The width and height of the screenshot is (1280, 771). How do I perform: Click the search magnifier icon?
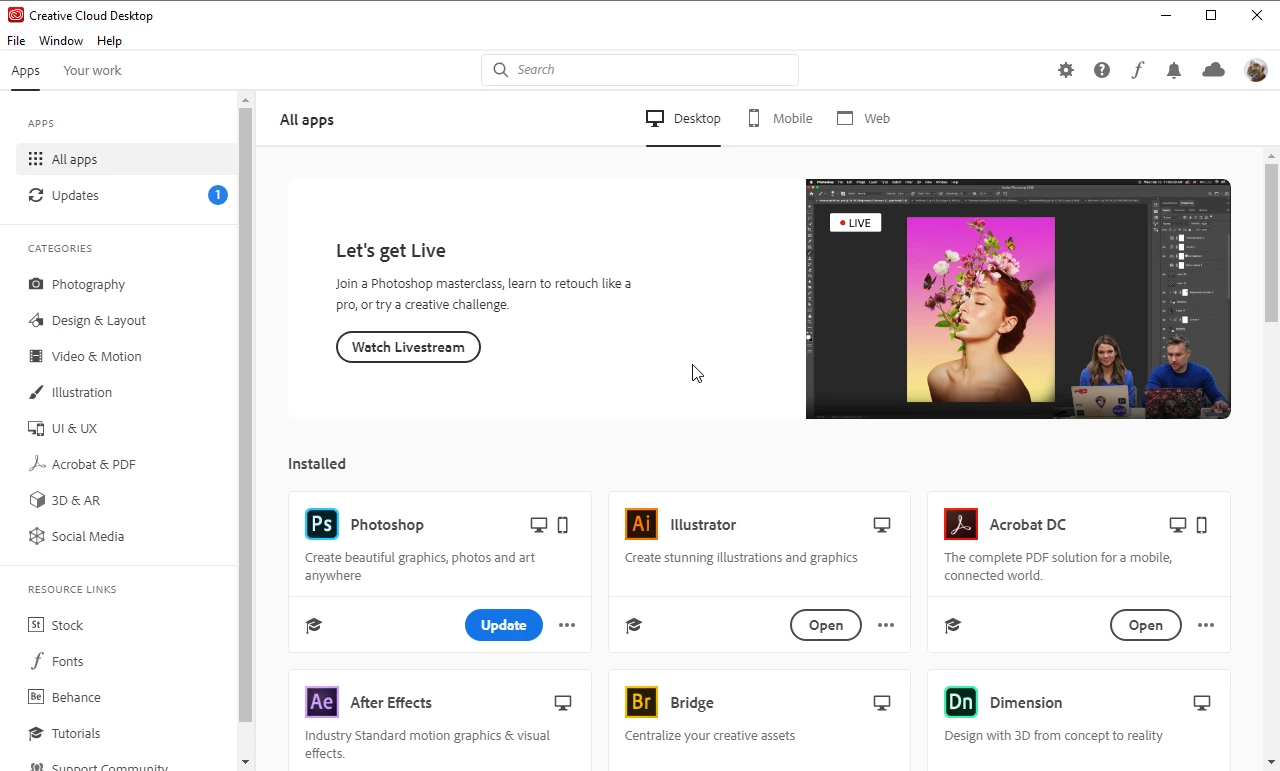coord(501,70)
